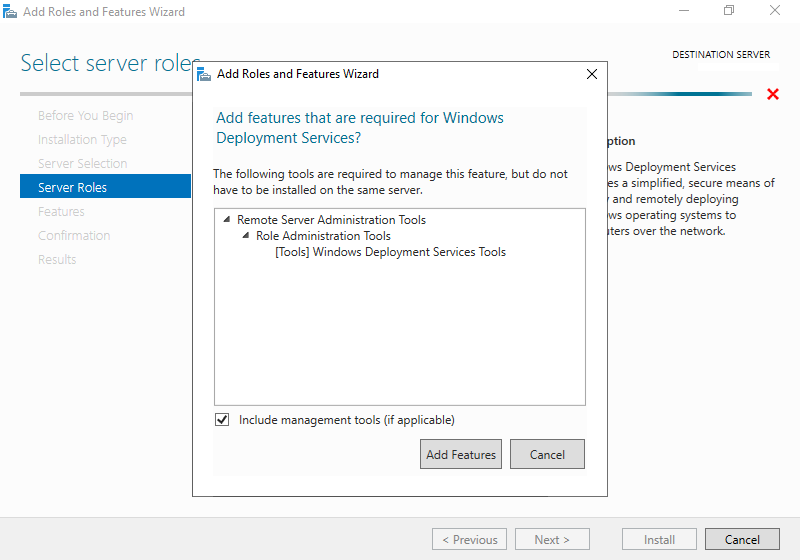Cancel the main wizard window
This screenshot has width=800, height=560.
coord(742,539)
